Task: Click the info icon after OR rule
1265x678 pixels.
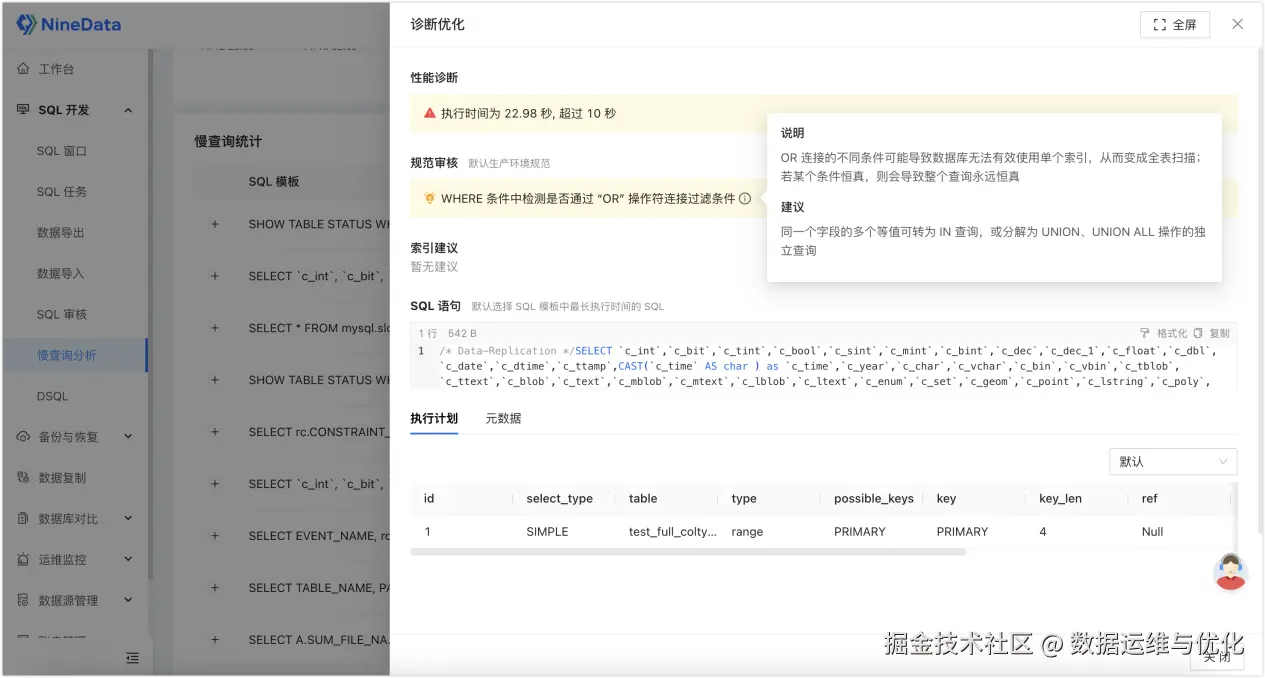Action: [x=745, y=199]
